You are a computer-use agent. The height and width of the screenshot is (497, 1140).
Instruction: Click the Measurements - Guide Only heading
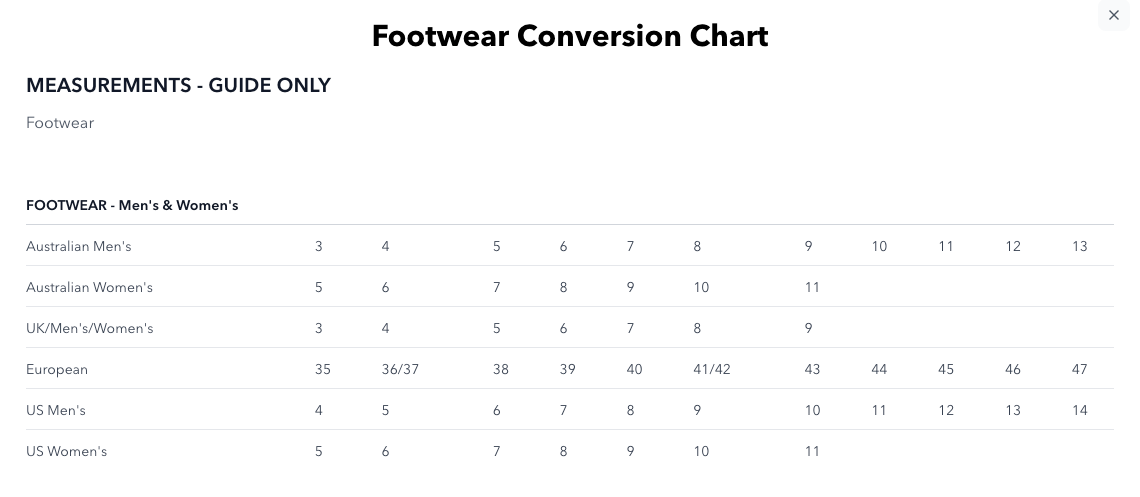(x=178, y=86)
